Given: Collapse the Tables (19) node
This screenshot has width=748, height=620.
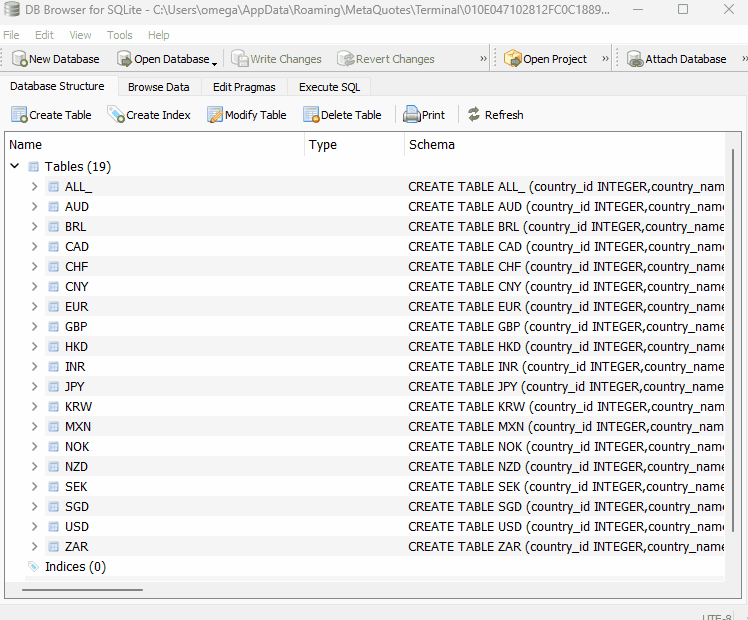Looking at the screenshot, I should tap(15, 166).
